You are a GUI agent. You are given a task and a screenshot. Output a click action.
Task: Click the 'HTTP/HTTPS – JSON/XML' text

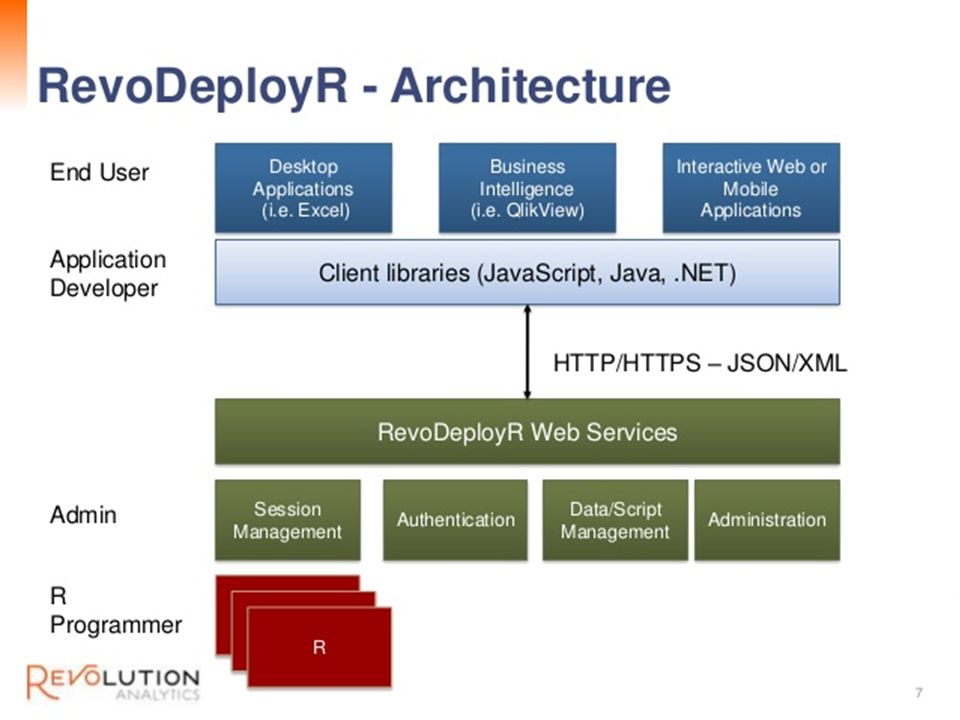[x=700, y=363]
